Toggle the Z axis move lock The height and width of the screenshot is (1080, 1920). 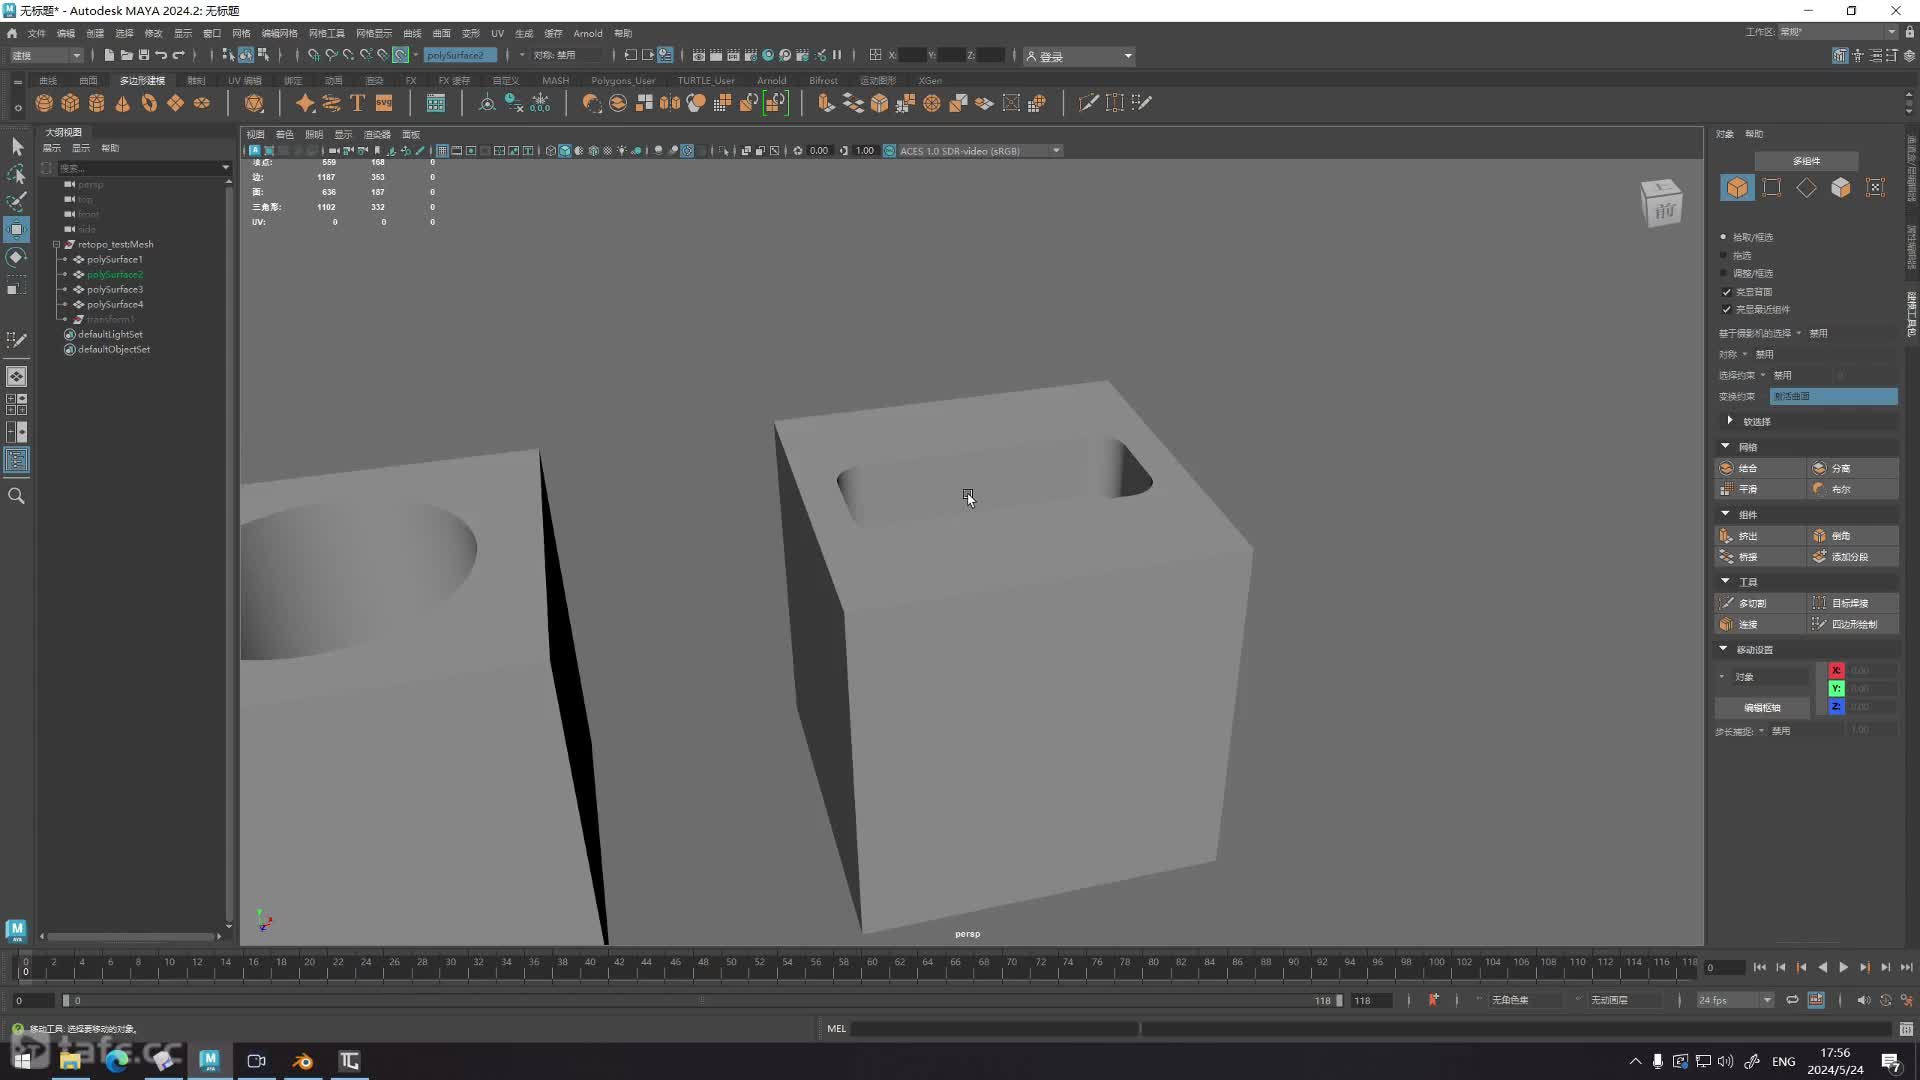(x=1836, y=707)
